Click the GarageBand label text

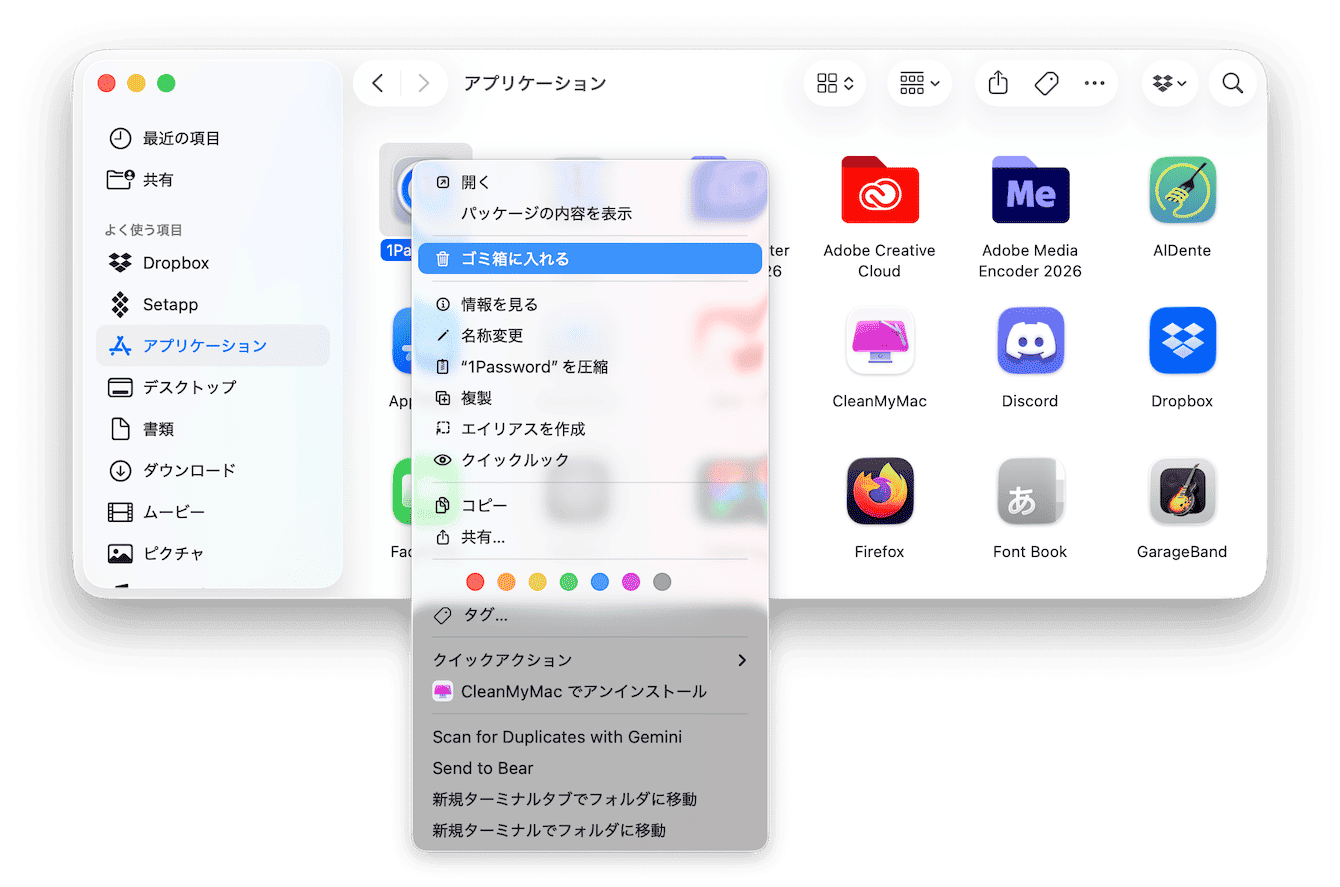point(1182,552)
